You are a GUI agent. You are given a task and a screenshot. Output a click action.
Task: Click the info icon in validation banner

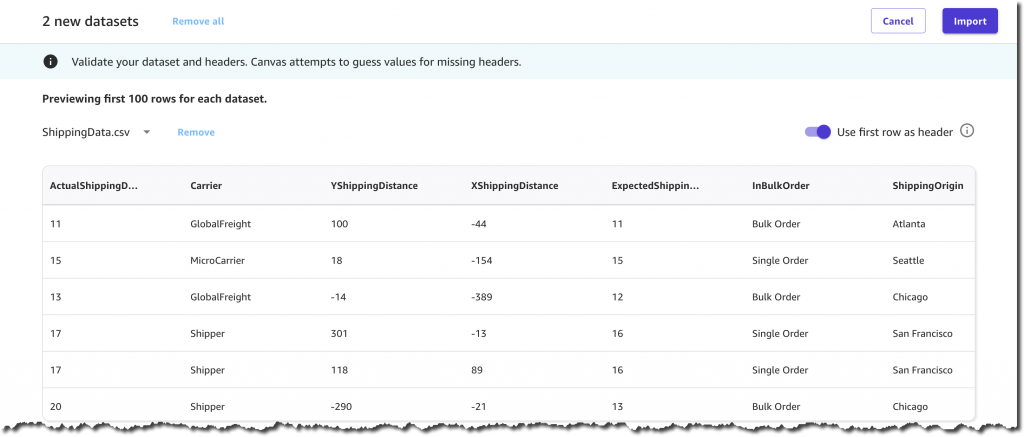[50, 62]
